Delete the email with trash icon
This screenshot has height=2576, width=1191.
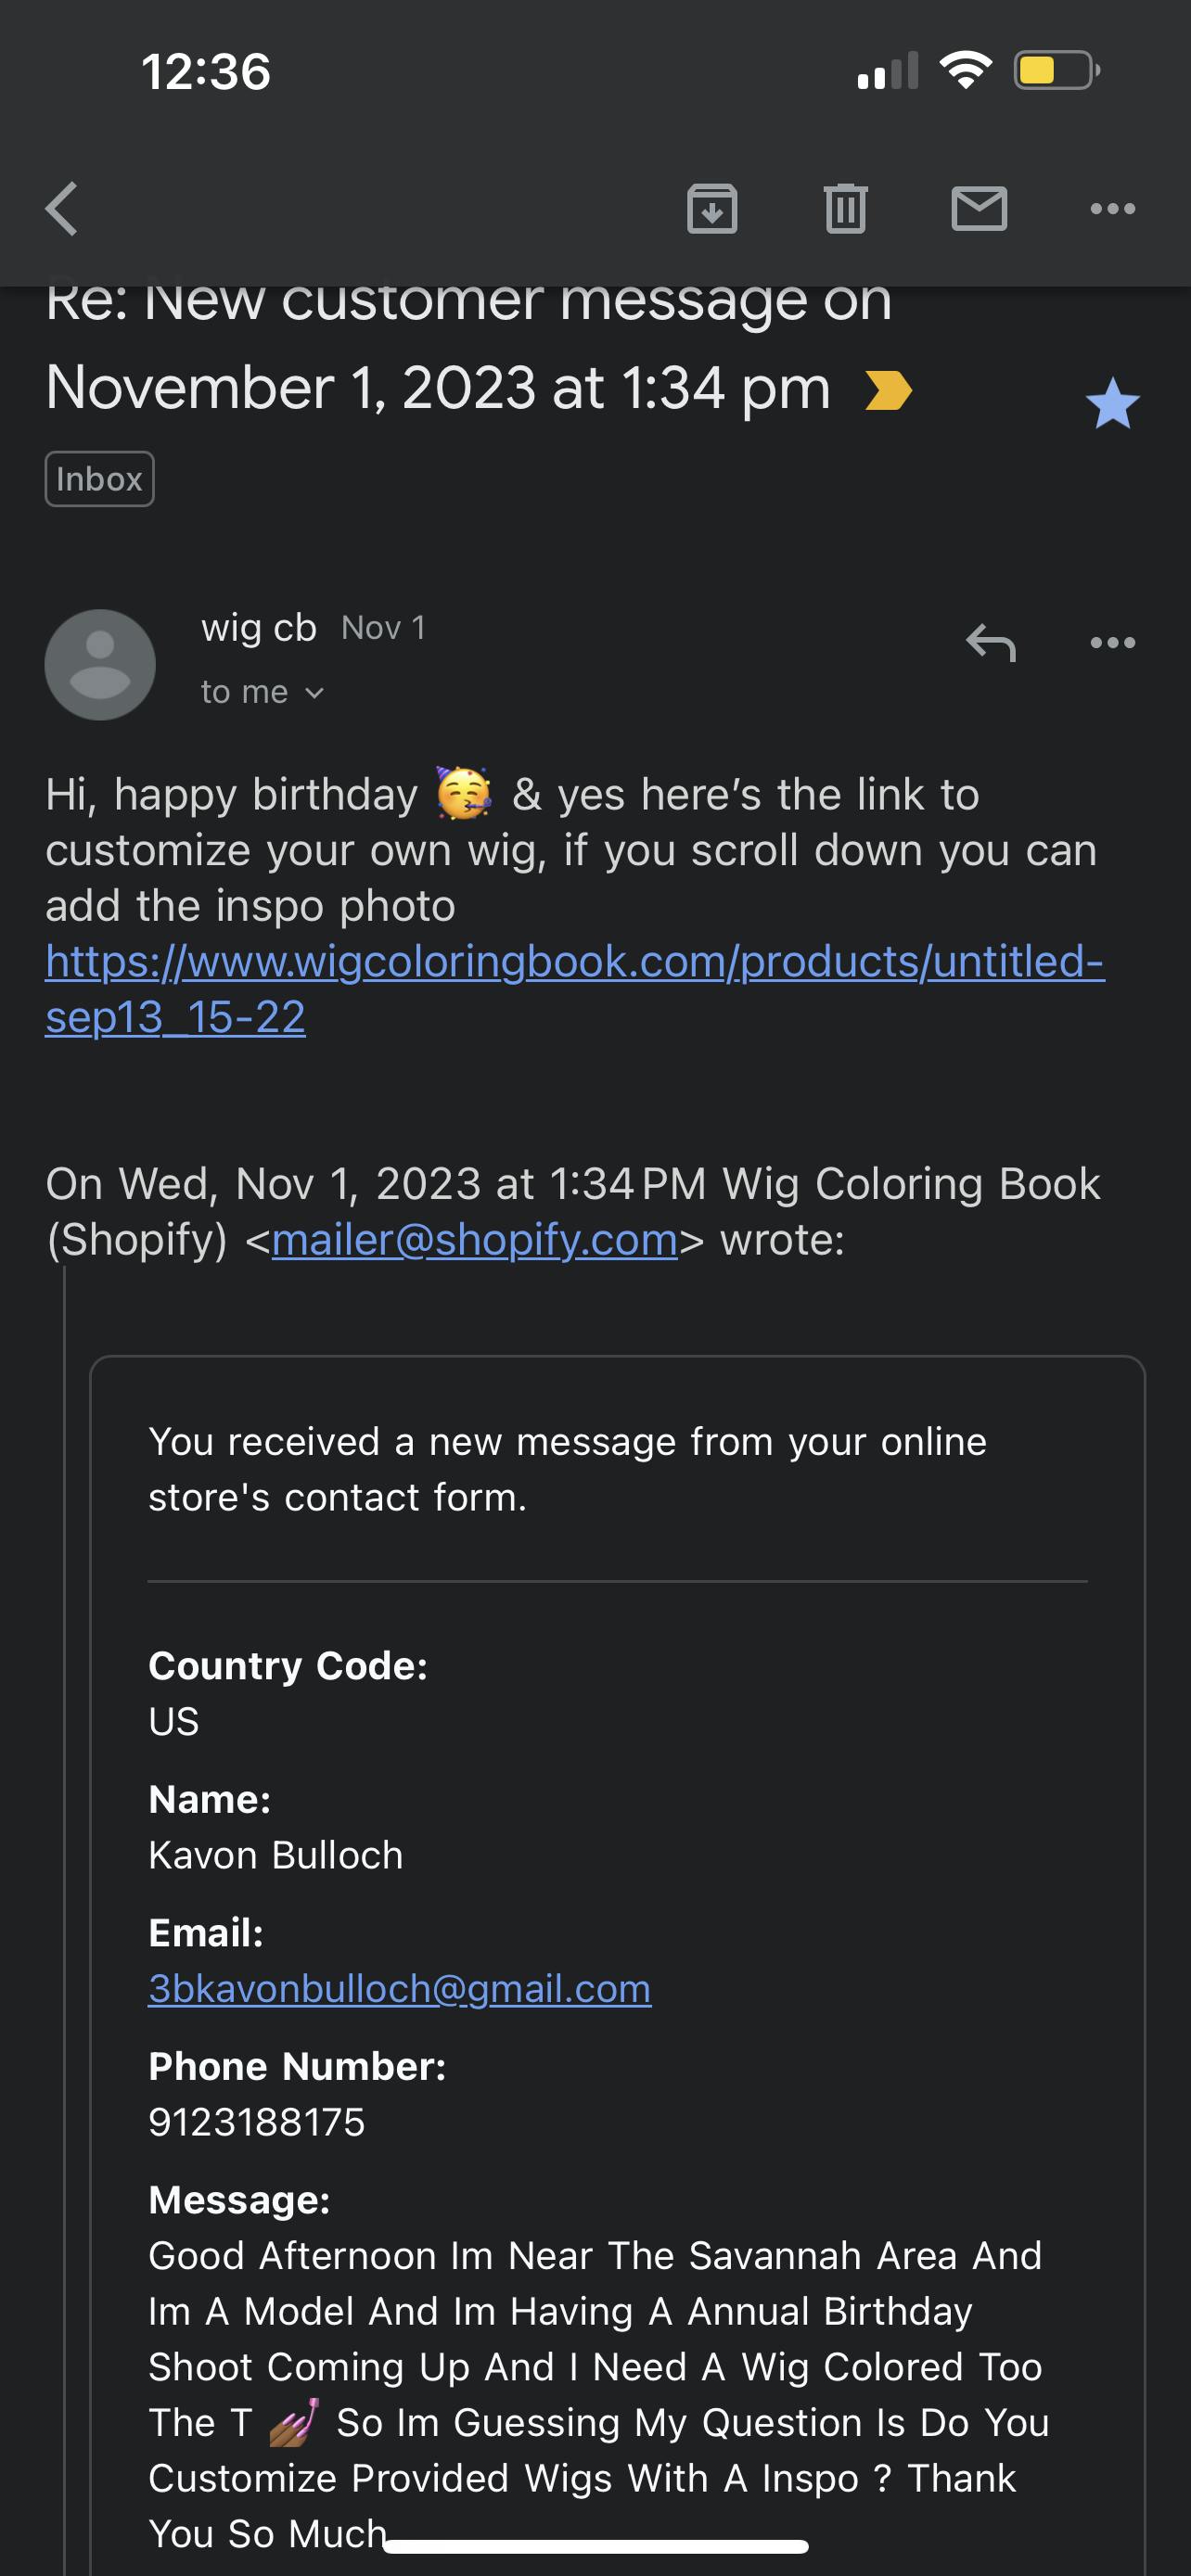pos(845,209)
